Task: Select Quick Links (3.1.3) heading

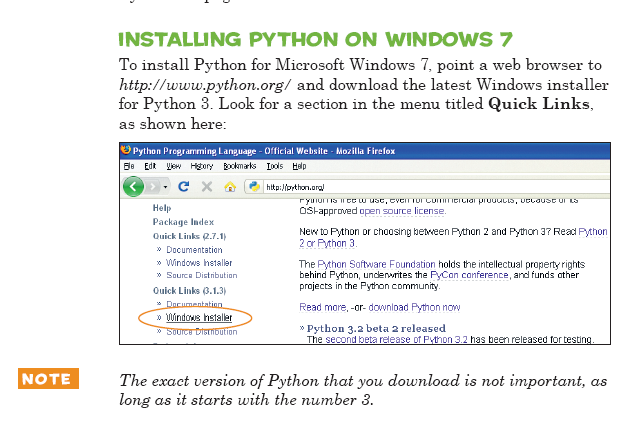Action: coord(189,290)
